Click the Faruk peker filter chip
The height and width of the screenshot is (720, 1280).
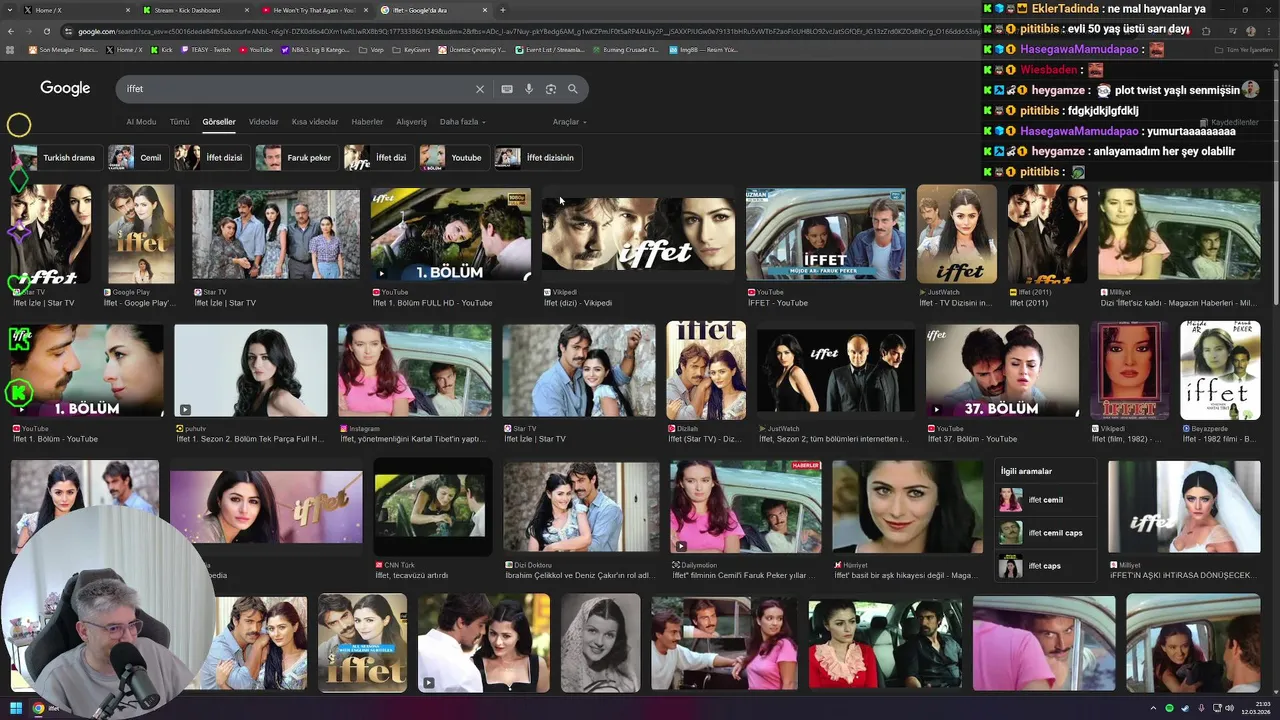[296, 157]
